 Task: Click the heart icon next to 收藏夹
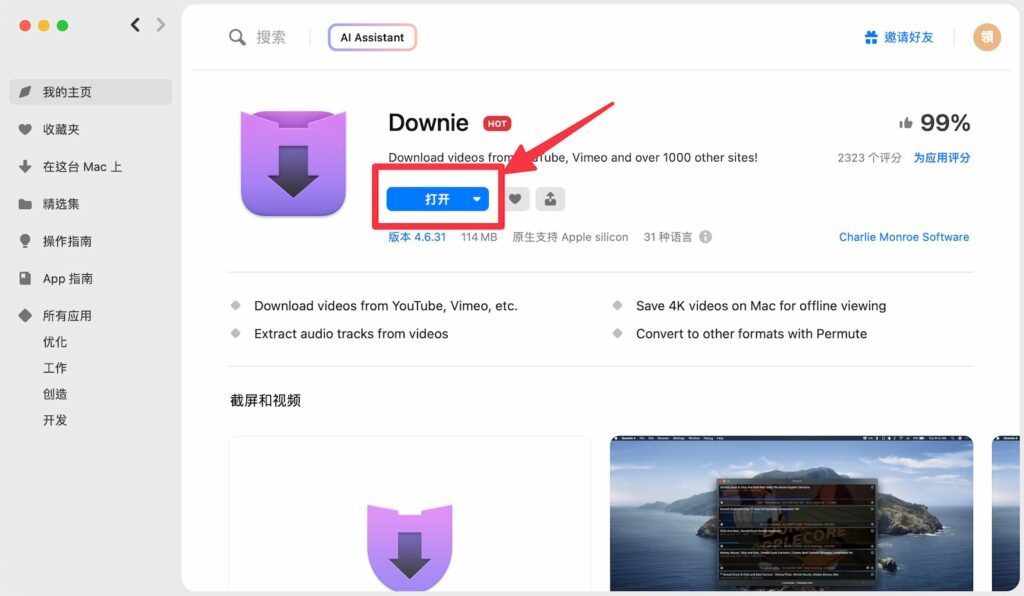click(x=25, y=129)
